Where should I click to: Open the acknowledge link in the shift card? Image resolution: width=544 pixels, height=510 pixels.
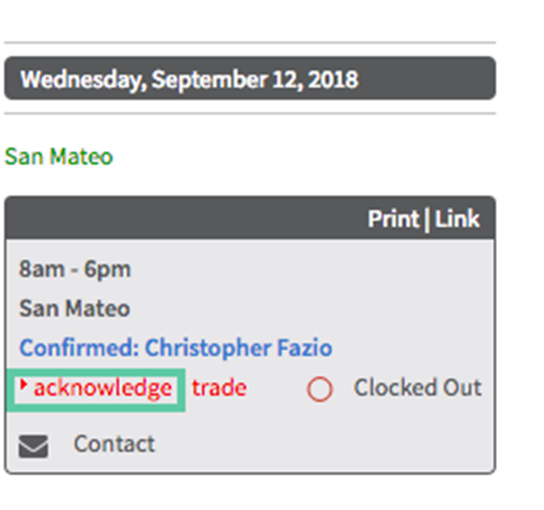(103, 389)
